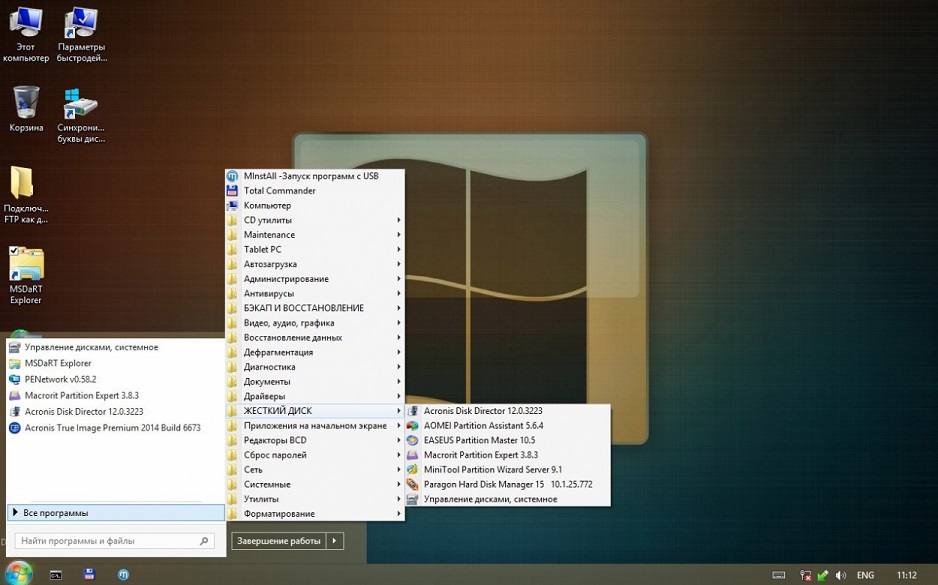The width and height of the screenshot is (938, 585).
Task: Launch MInstAll -Запуск программ с USB
Action: click(x=315, y=176)
